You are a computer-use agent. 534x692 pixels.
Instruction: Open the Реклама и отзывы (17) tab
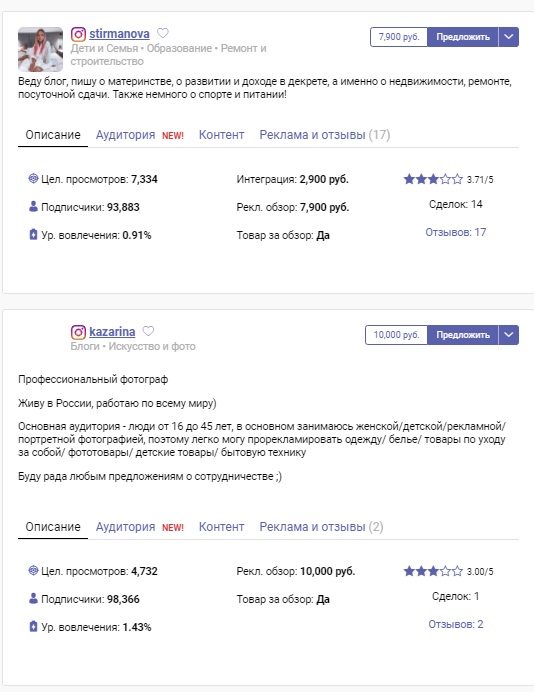point(325,135)
